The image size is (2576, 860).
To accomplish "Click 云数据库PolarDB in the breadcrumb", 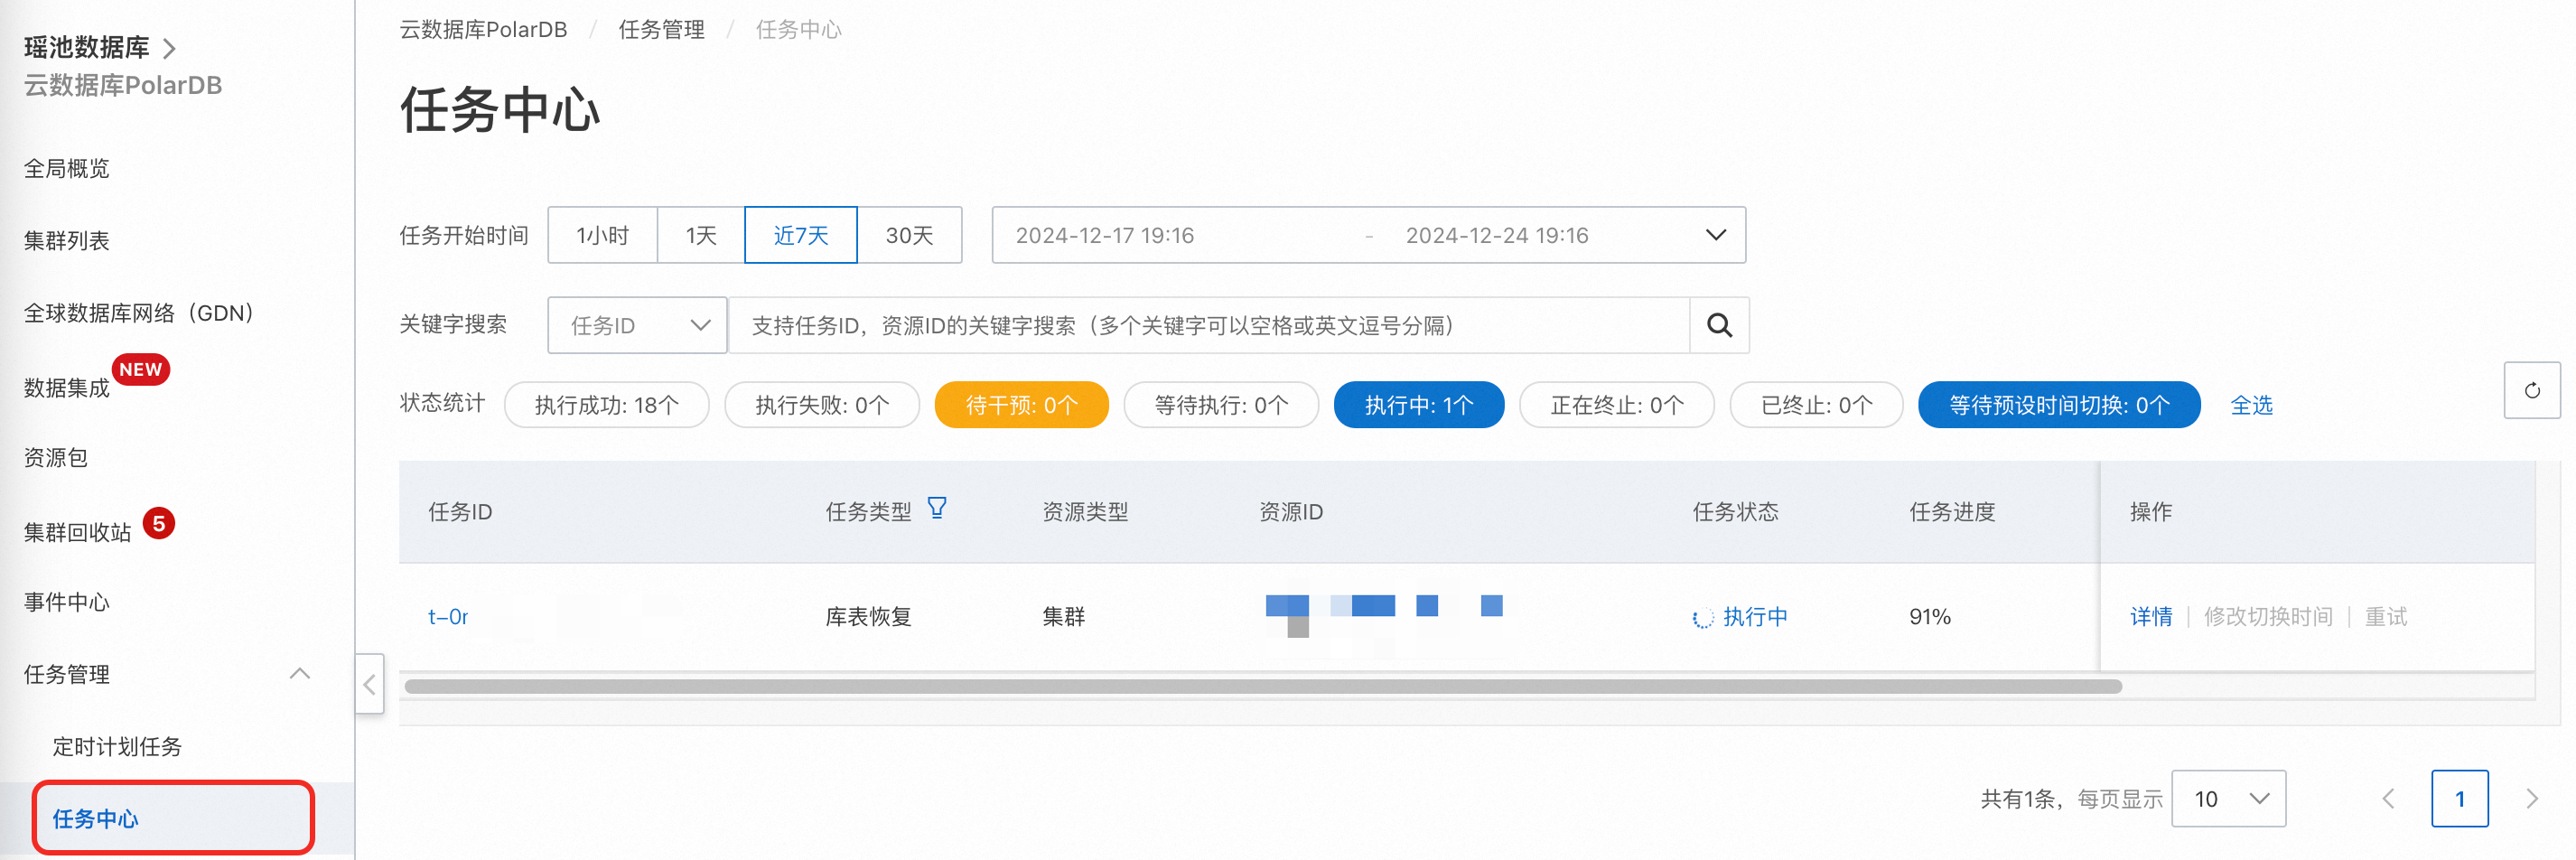I will [x=483, y=29].
